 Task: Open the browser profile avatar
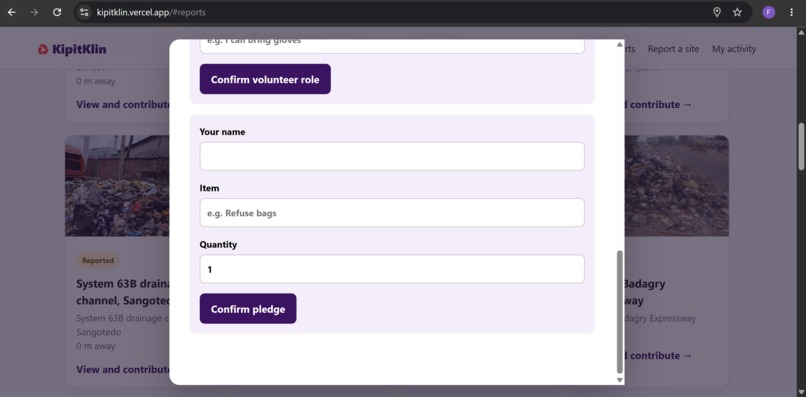coord(768,12)
